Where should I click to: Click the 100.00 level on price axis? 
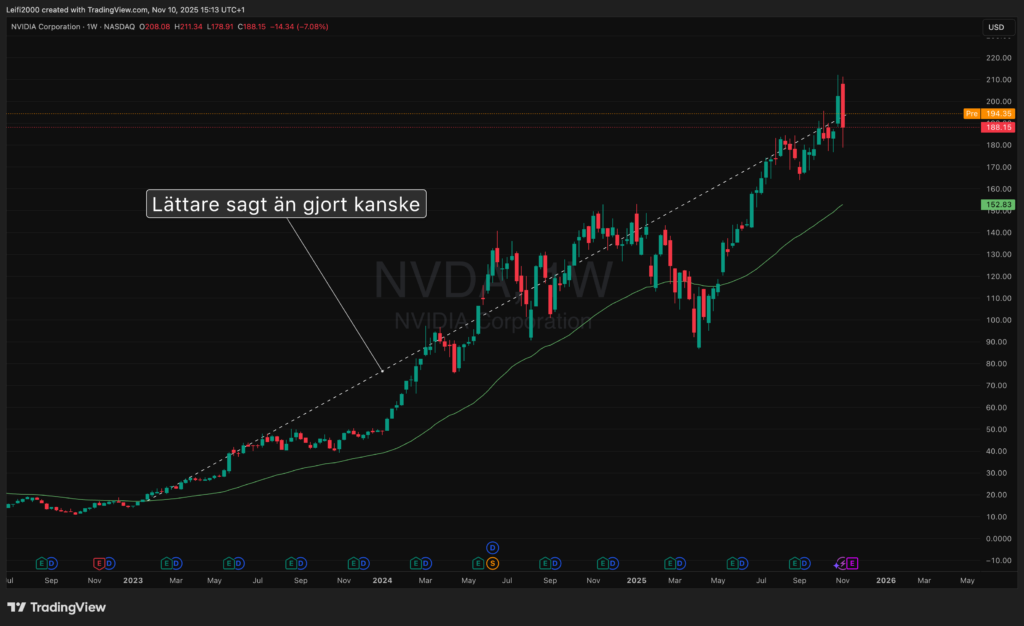click(996, 321)
